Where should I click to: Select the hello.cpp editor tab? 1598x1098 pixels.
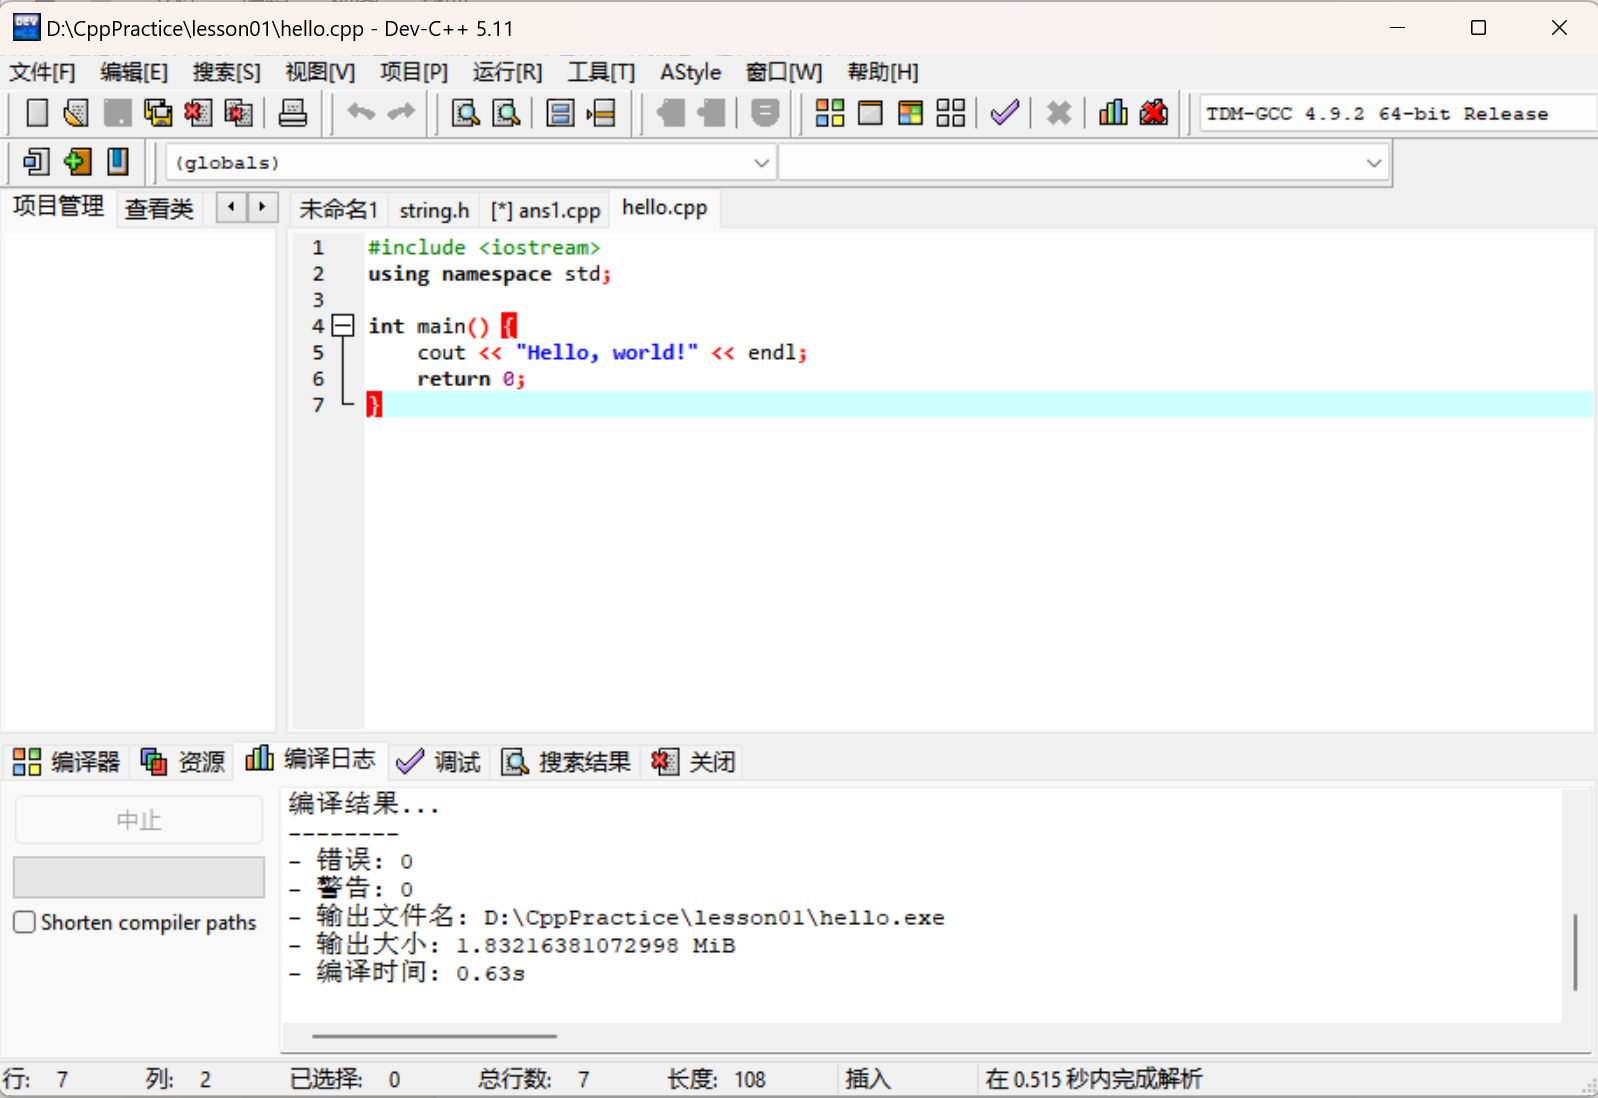(x=665, y=208)
